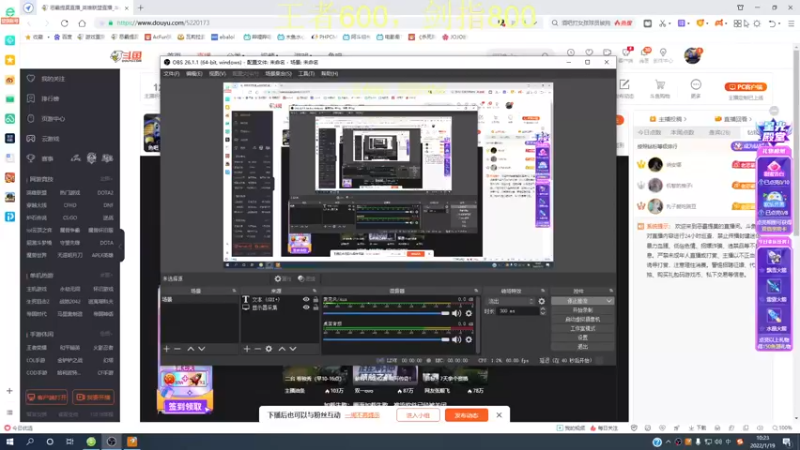The image size is (800, 450).
Task: Move the selected source up in Sources list
Action: click(282, 349)
